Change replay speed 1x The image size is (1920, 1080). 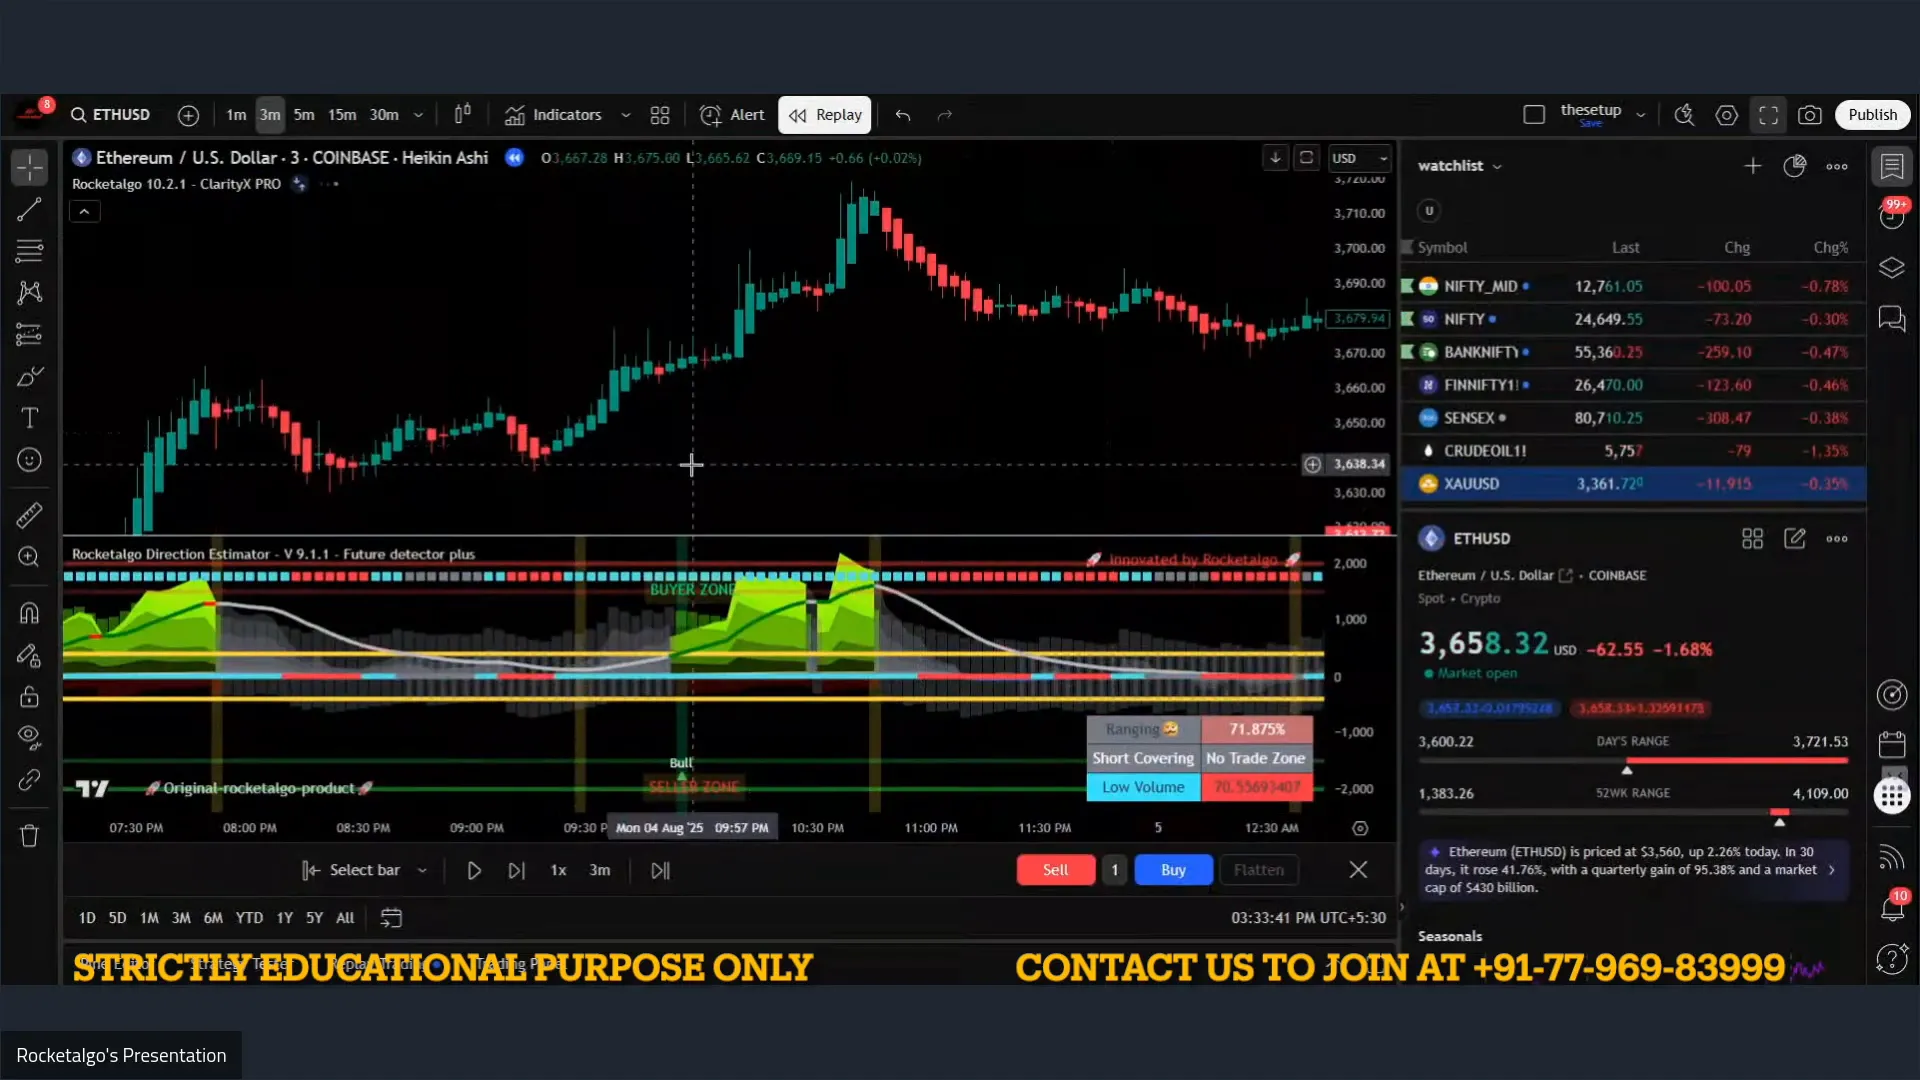558,871
